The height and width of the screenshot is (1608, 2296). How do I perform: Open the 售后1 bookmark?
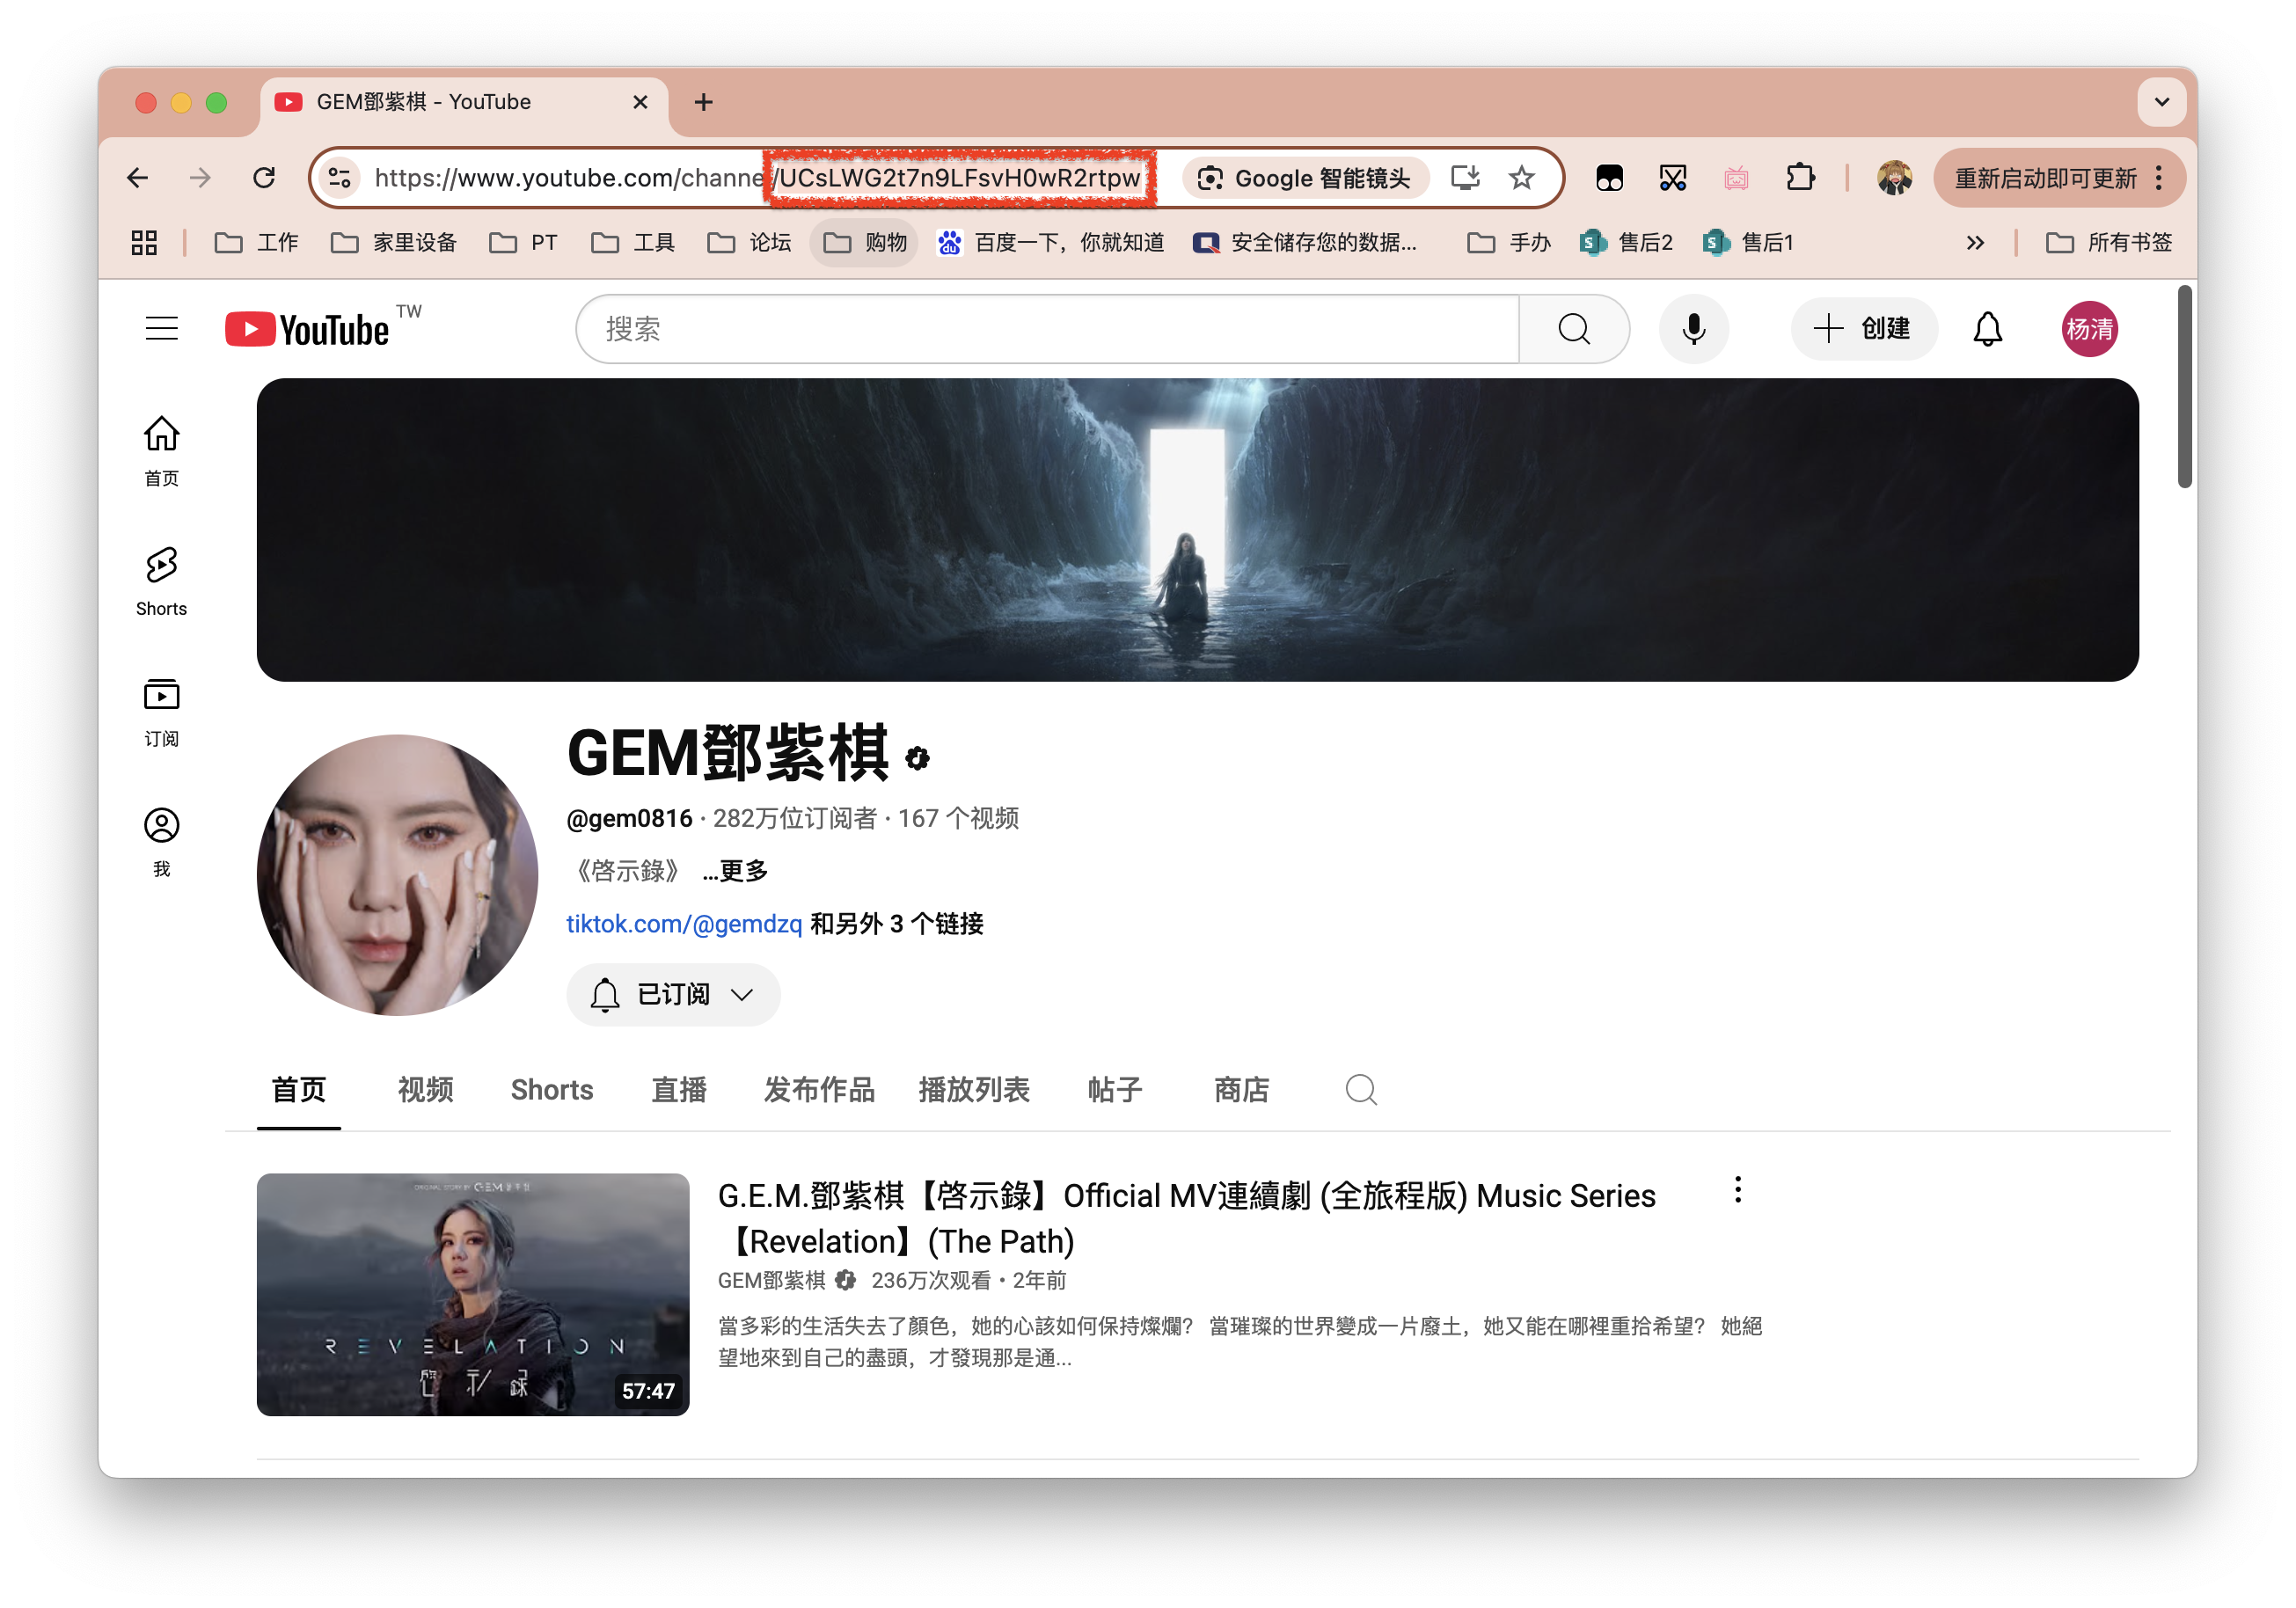point(1748,242)
